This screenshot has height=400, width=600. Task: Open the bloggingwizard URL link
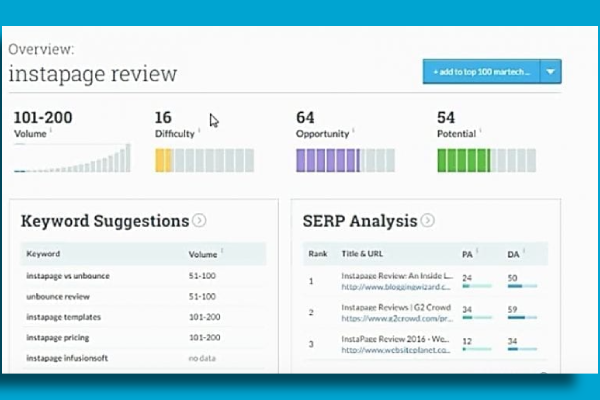396,287
